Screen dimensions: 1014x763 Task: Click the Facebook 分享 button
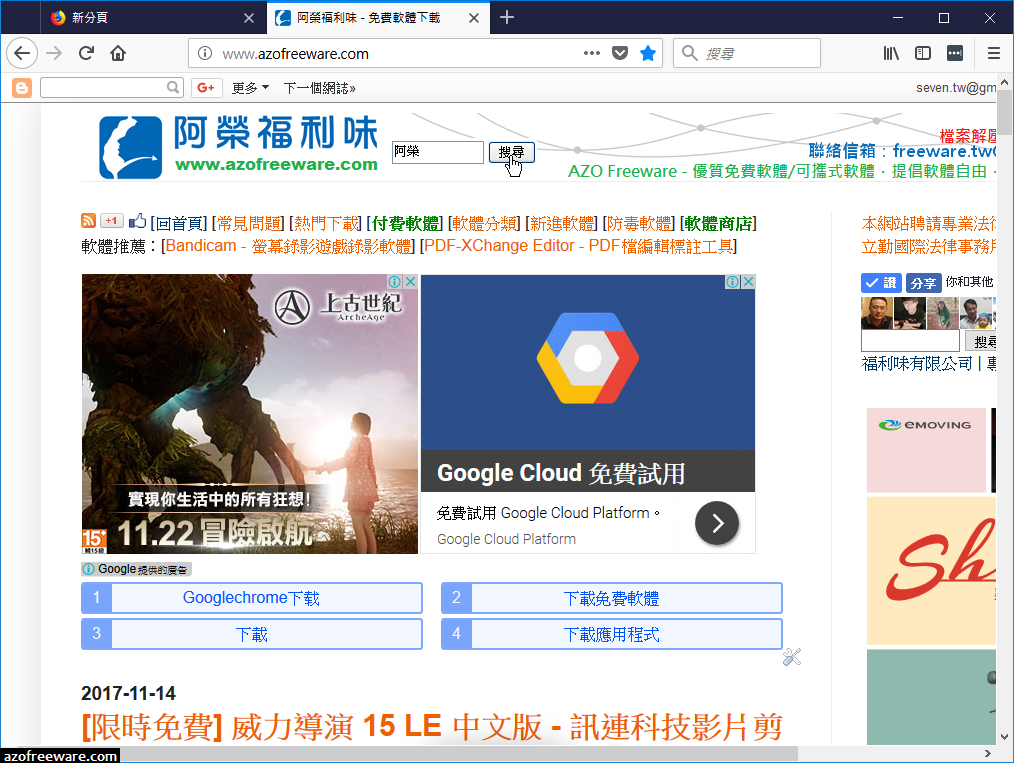pyautogui.click(x=923, y=283)
